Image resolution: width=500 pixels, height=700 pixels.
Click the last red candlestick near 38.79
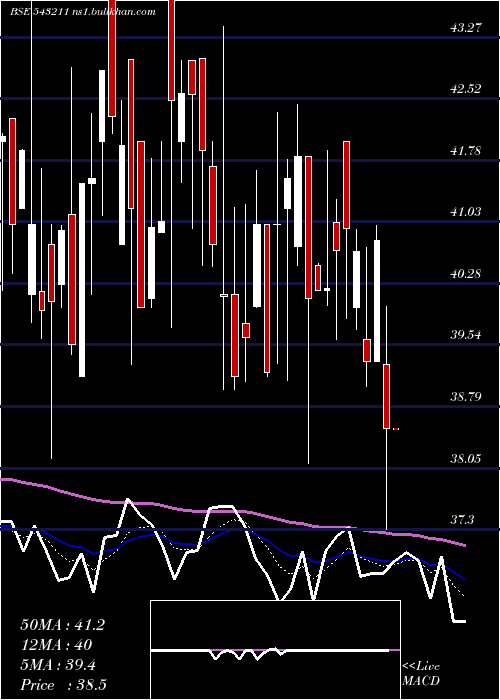[x=387, y=396]
